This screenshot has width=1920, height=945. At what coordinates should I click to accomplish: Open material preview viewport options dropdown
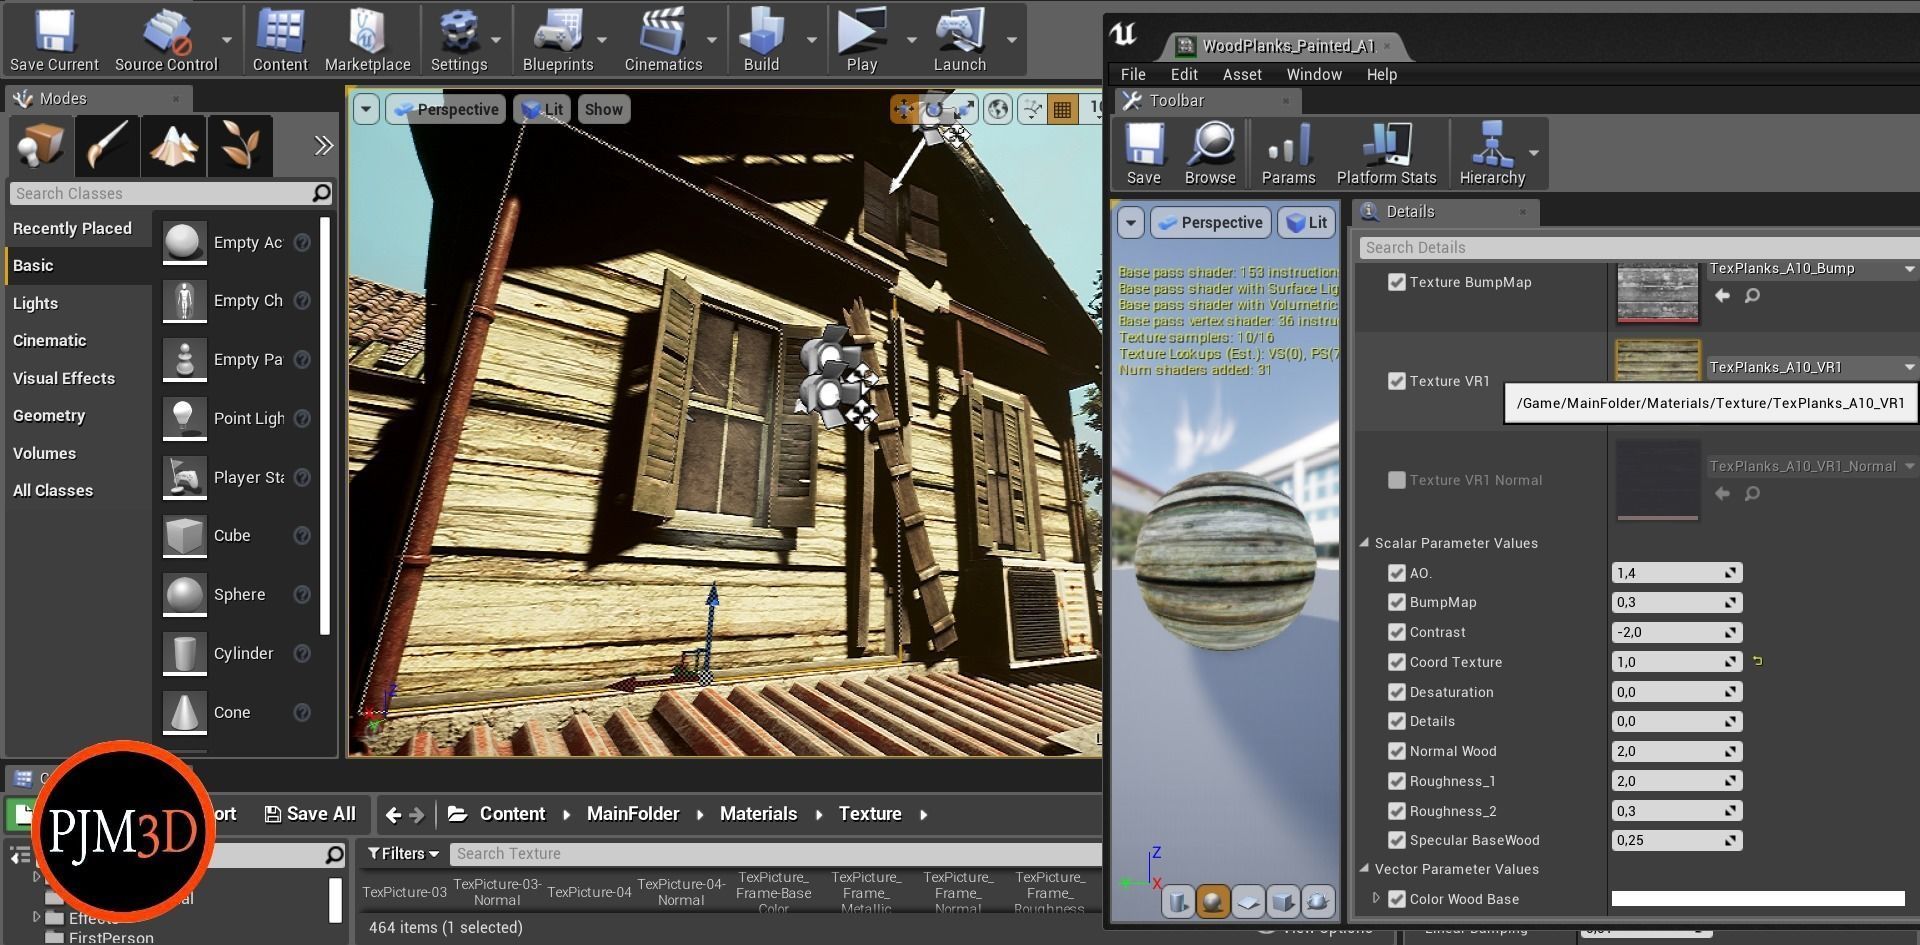(x=1131, y=223)
